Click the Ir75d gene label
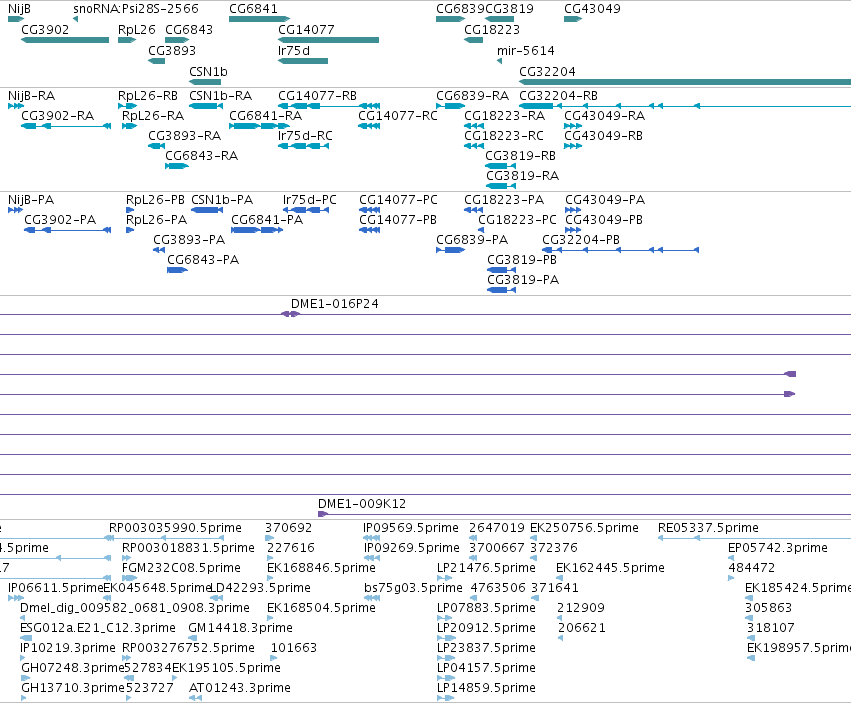 point(294,50)
